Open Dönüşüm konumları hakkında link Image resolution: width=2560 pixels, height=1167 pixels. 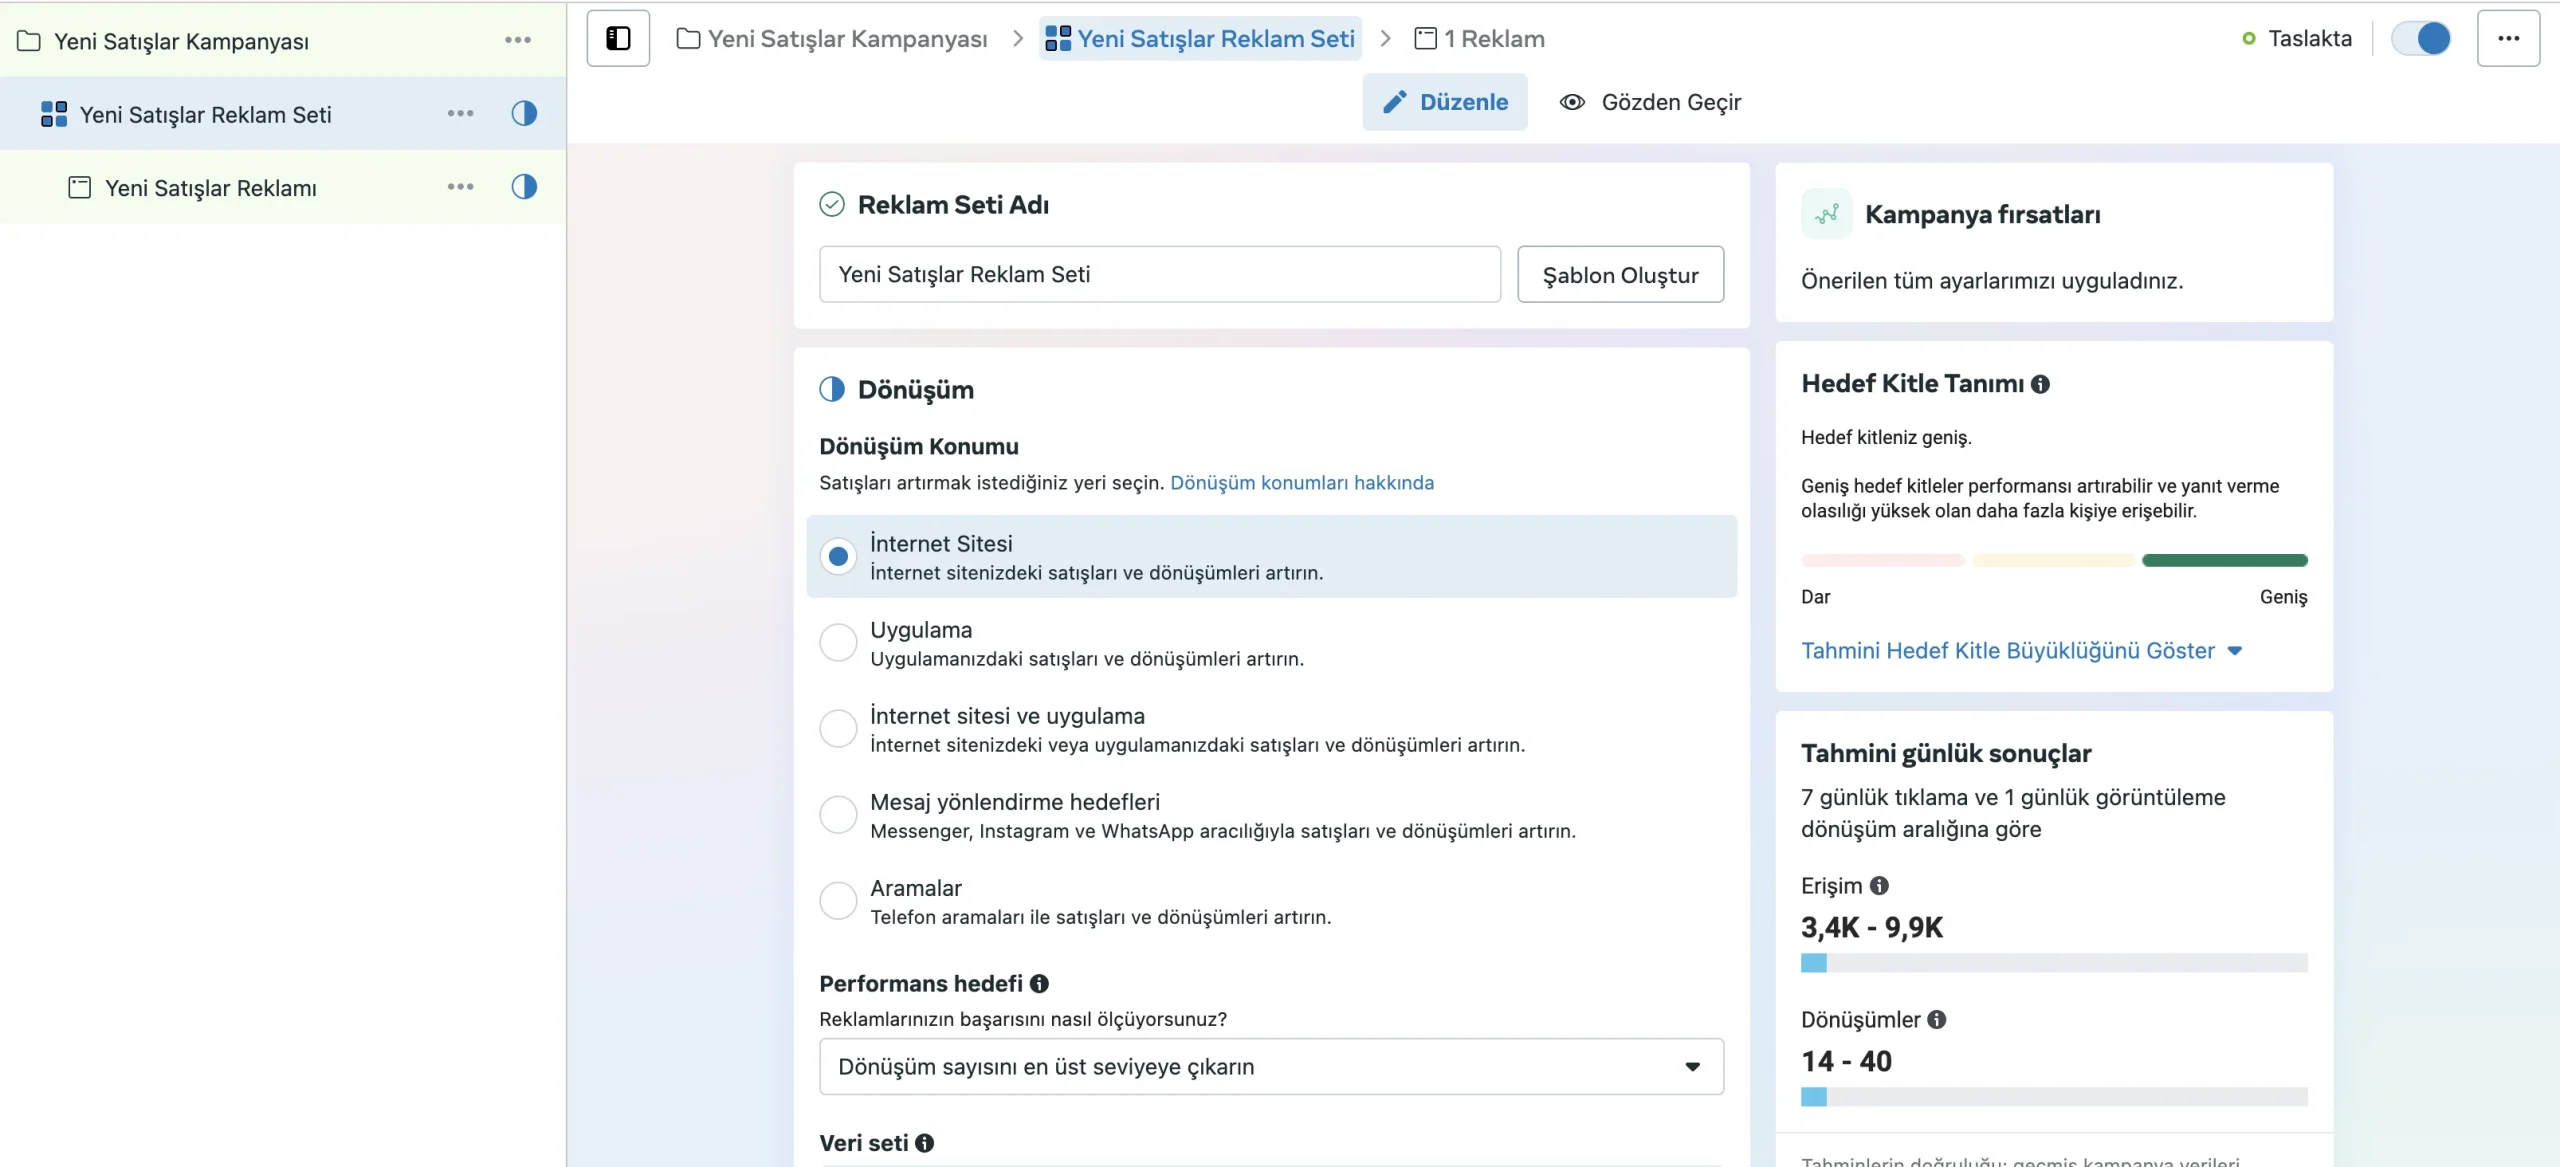click(x=1301, y=483)
